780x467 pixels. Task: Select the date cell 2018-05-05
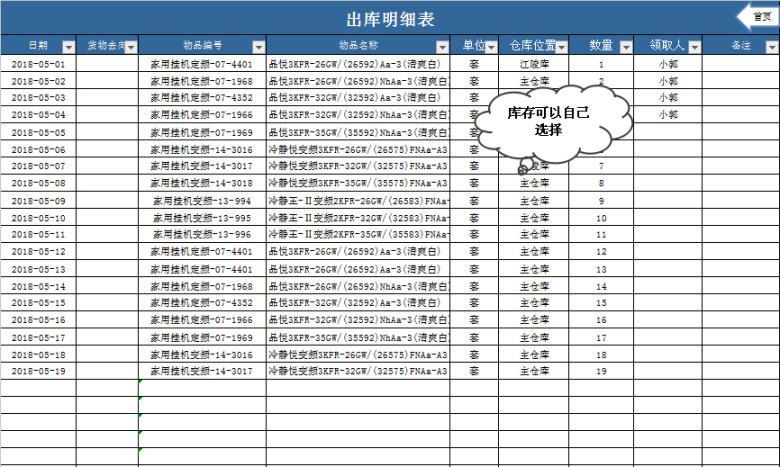[x=38, y=132]
